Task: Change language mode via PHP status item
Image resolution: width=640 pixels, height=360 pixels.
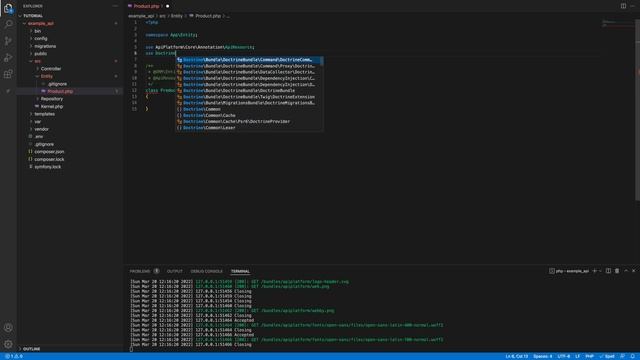Action: pyautogui.click(x=589, y=356)
